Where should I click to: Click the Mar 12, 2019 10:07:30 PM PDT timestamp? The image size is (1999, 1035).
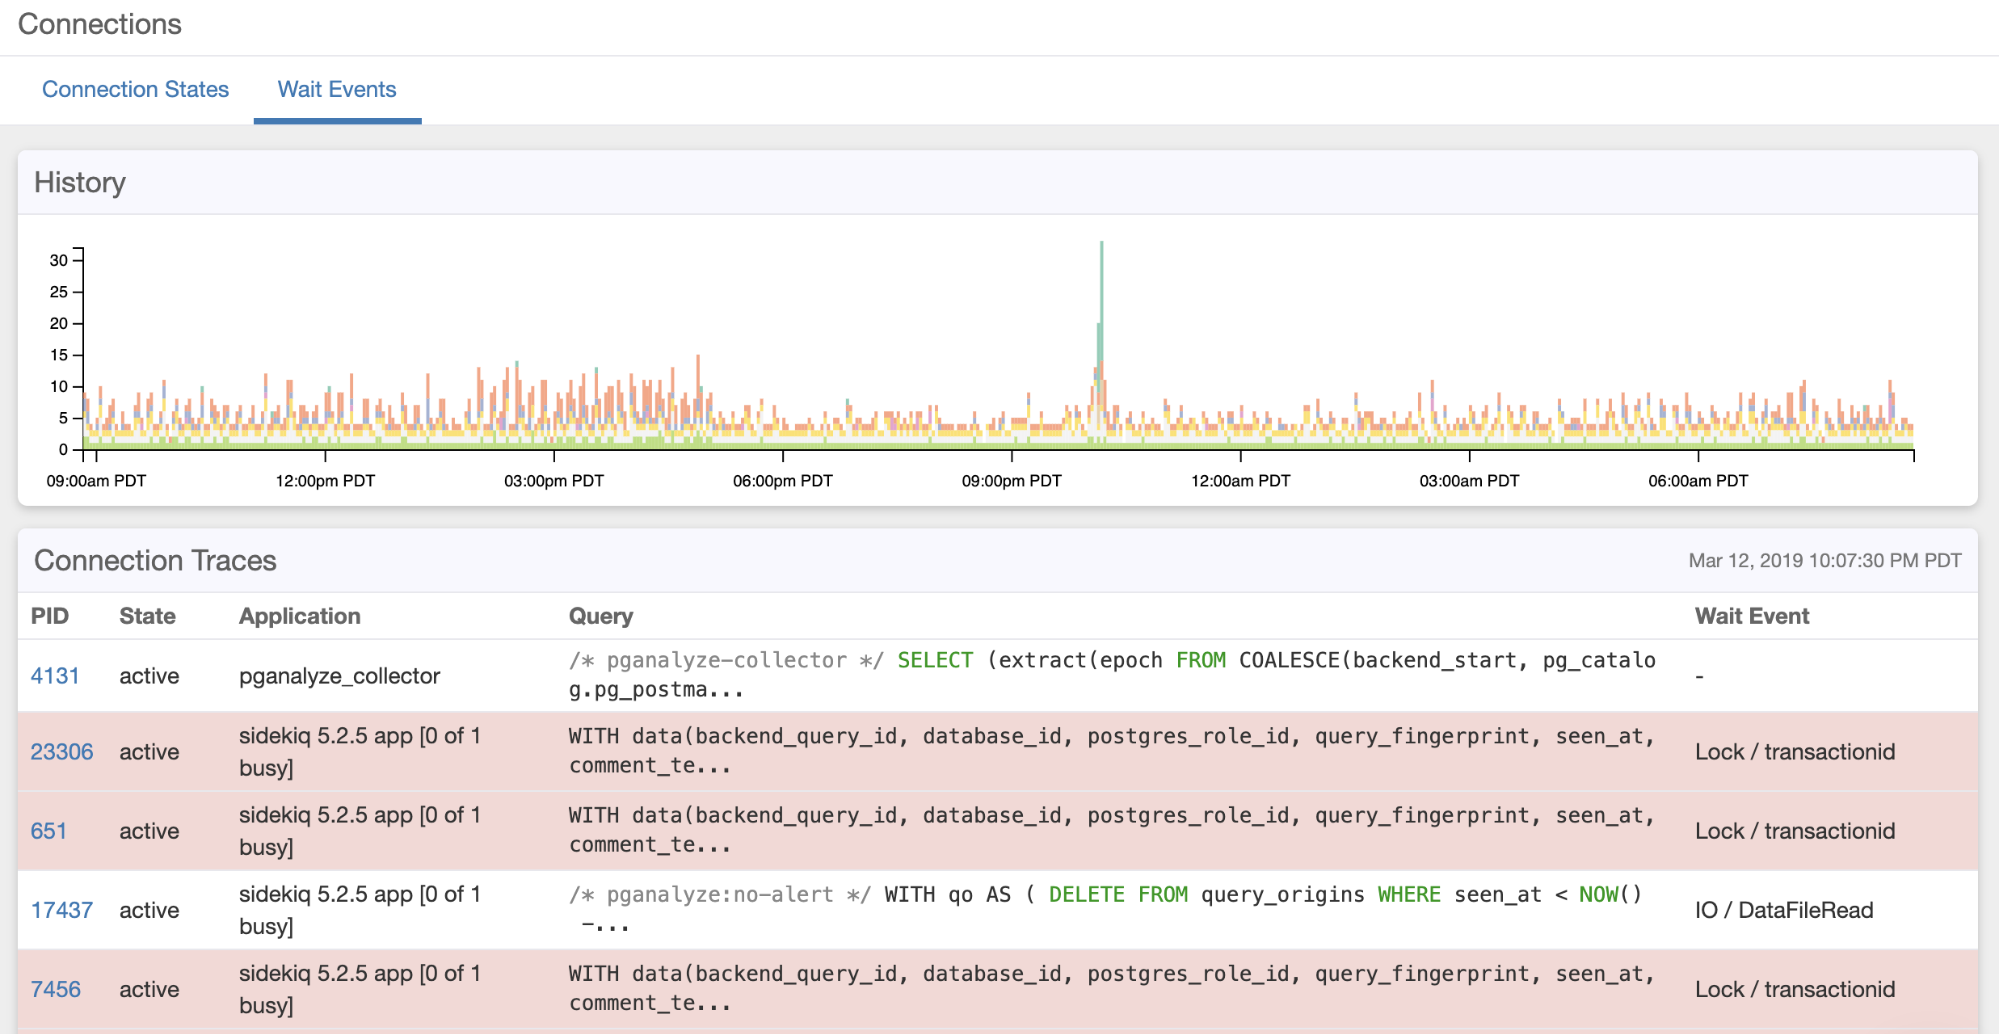tap(1825, 560)
